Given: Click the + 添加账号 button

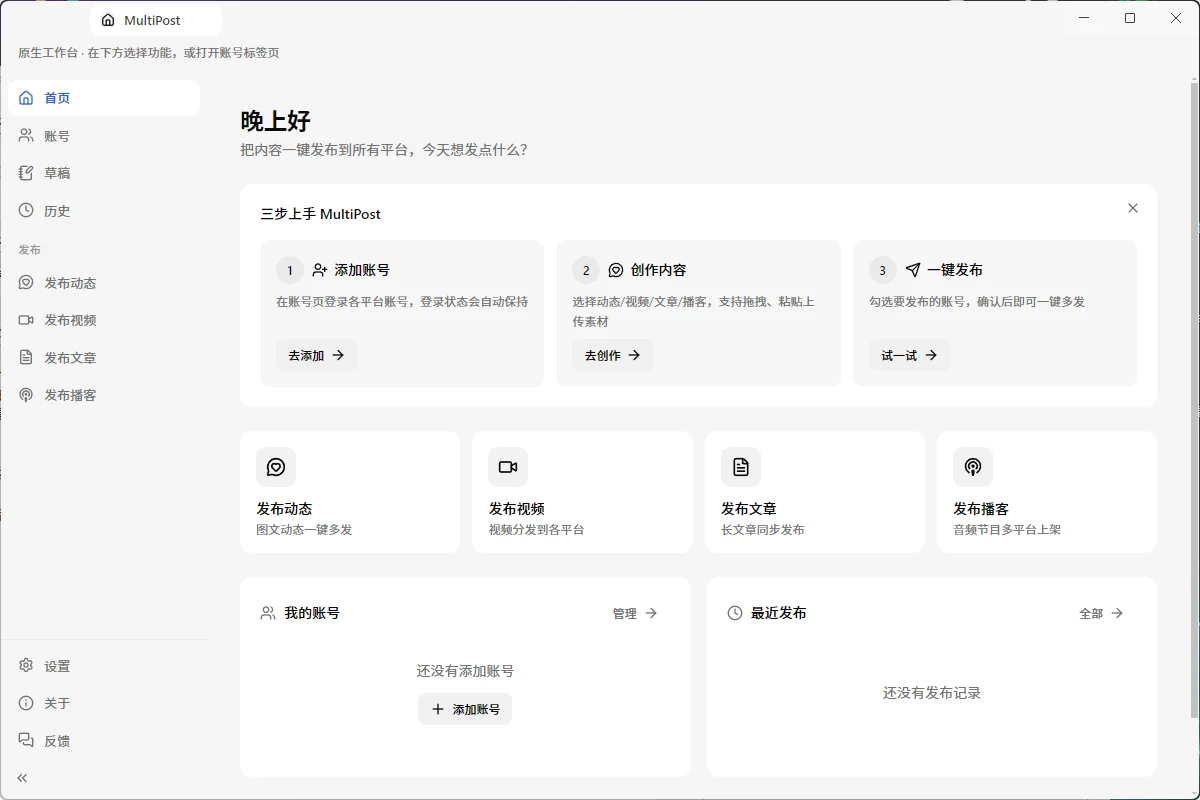Looking at the screenshot, I should pyautogui.click(x=465, y=709).
